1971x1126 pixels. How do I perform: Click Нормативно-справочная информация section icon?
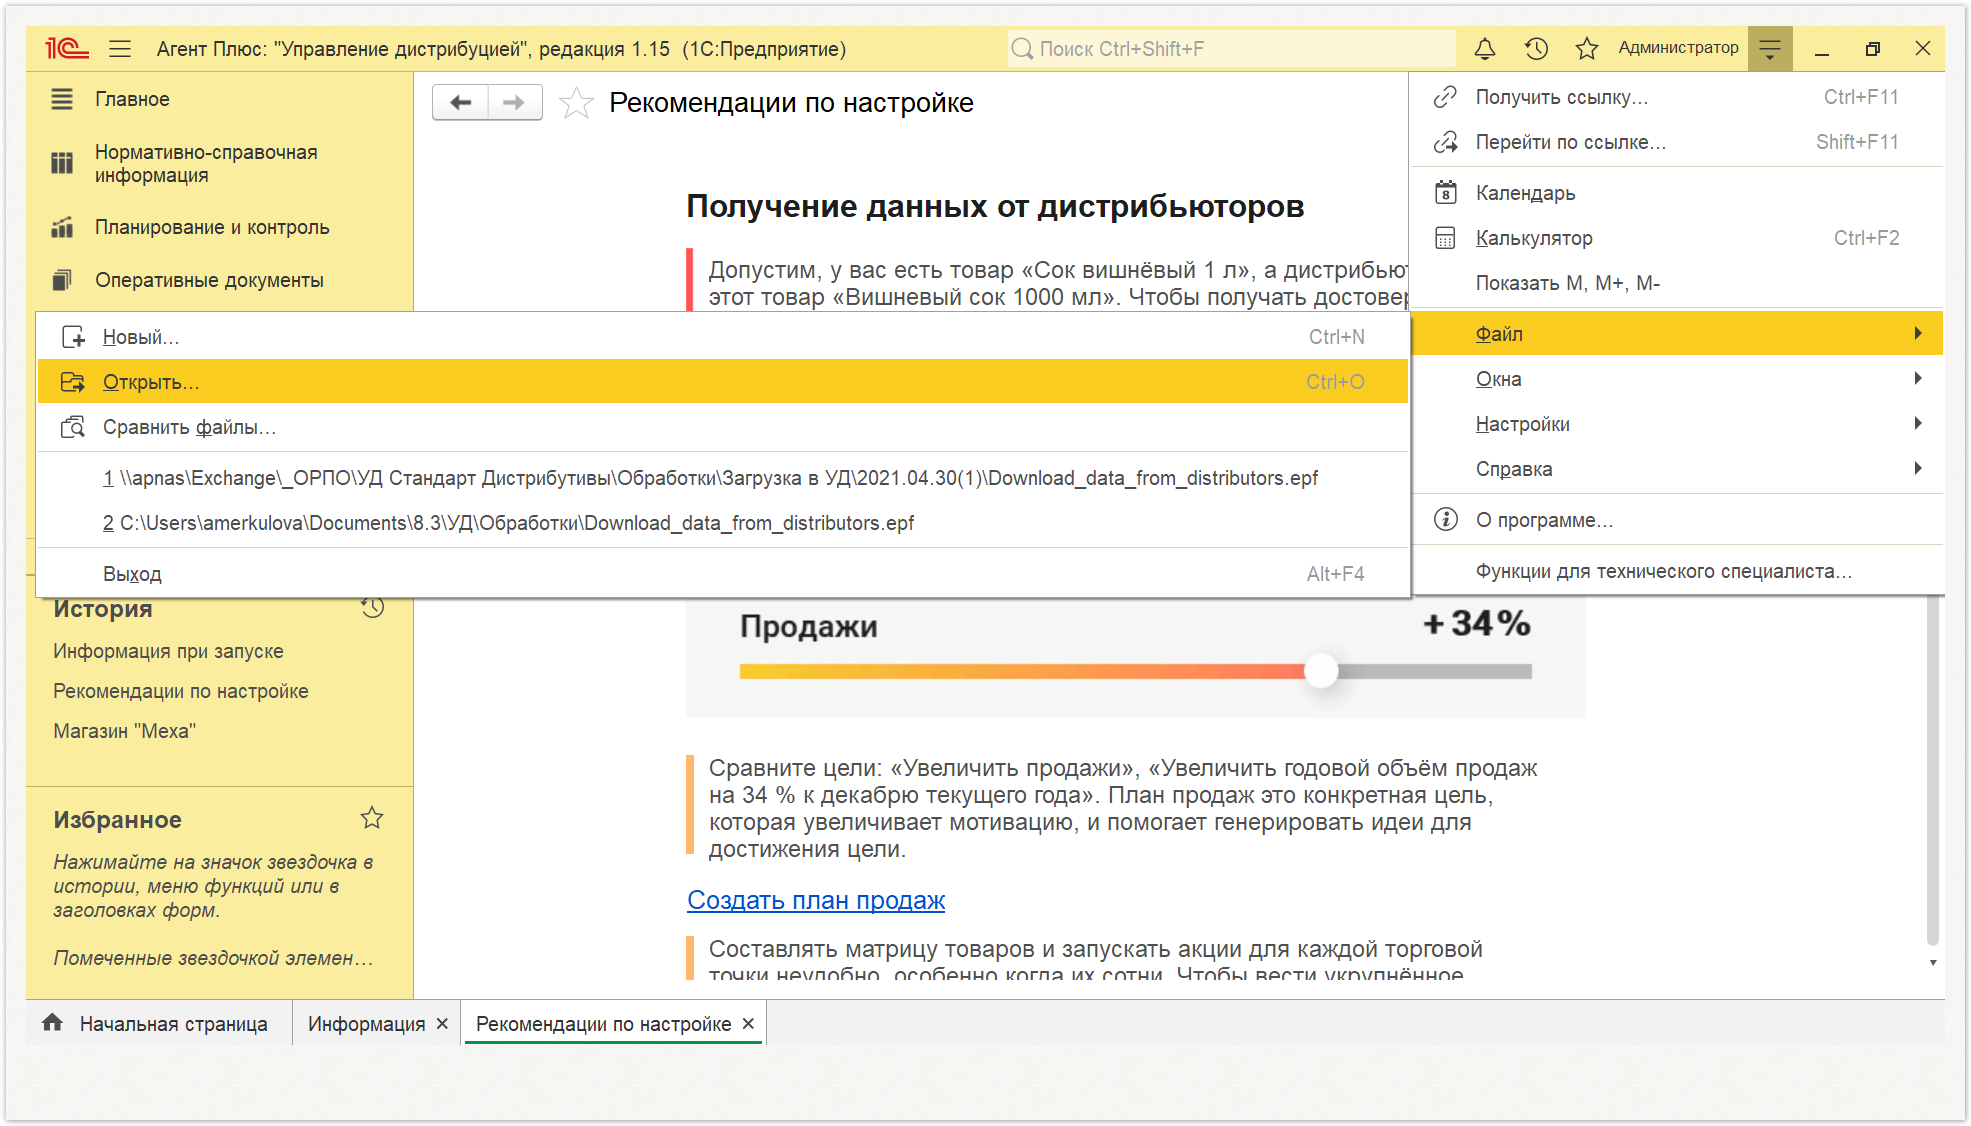click(x=62, y=163)
